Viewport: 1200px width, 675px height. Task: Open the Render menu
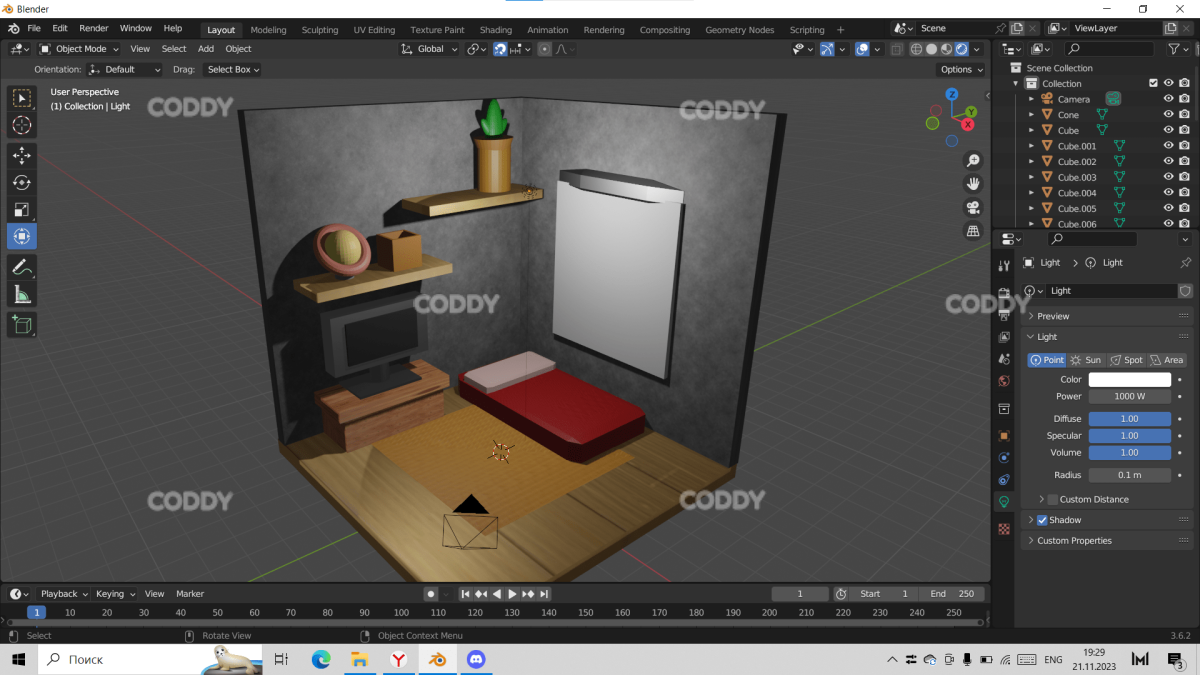coord(93,29)
